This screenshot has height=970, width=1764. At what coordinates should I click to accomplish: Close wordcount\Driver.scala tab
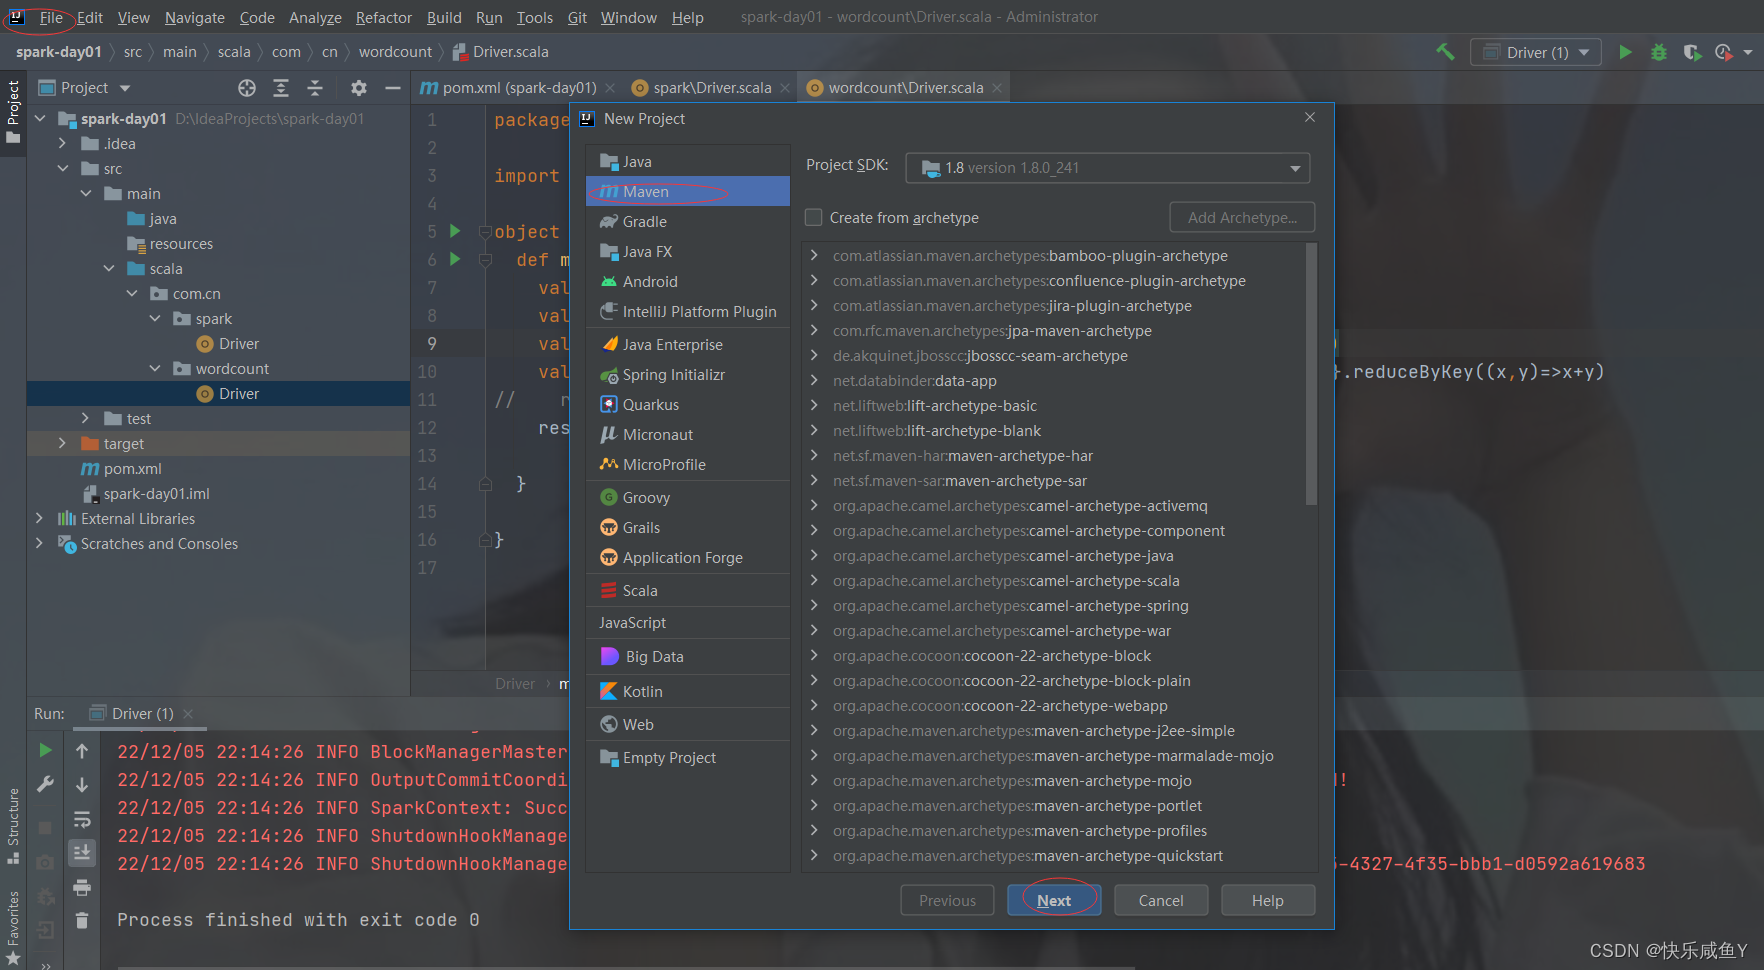pyautogui.click(x=997, y=88)
